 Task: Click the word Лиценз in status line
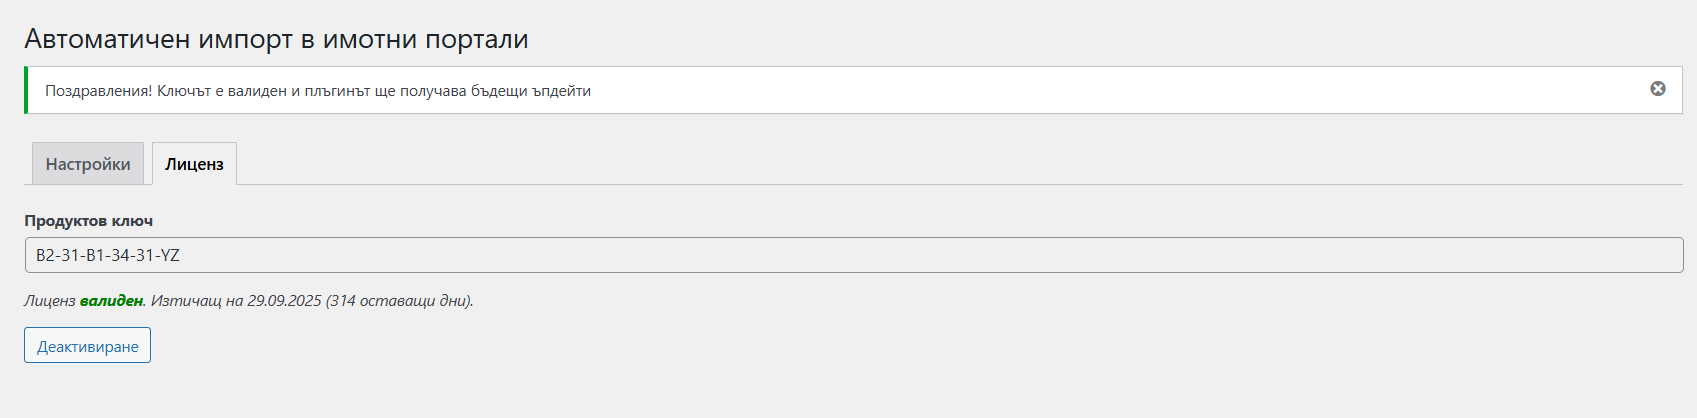coord(50,300)
